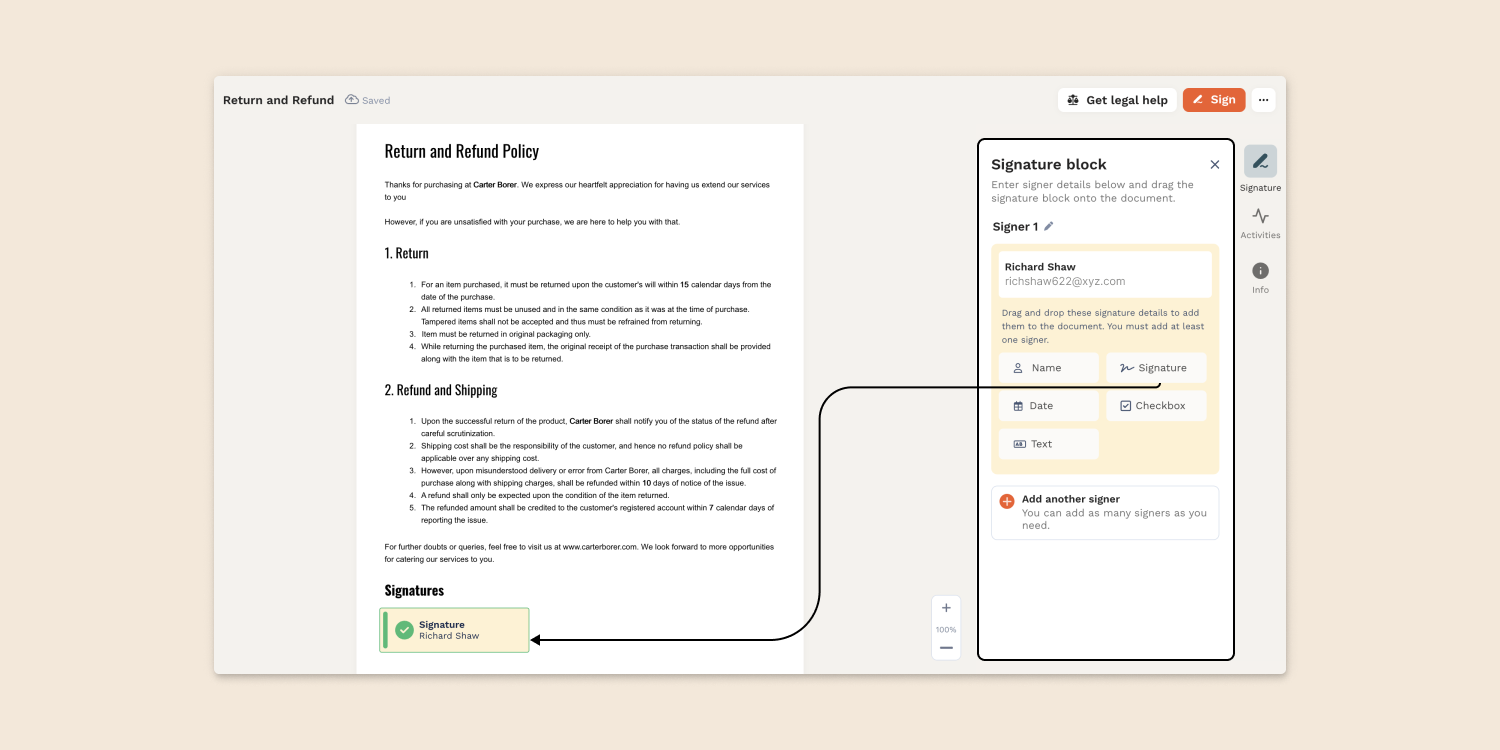Zoom in with the plus button

(946, 608)
